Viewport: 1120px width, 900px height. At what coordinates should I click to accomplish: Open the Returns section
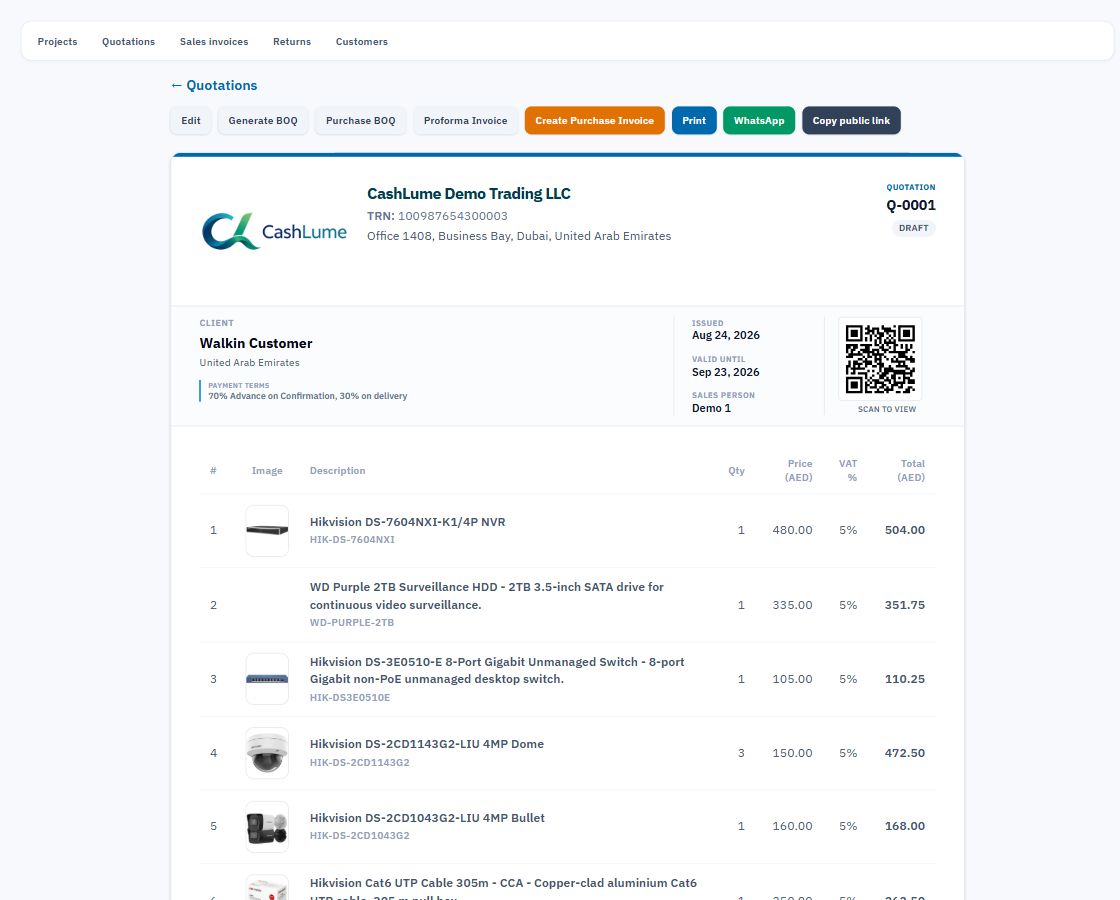click(292, 41)
